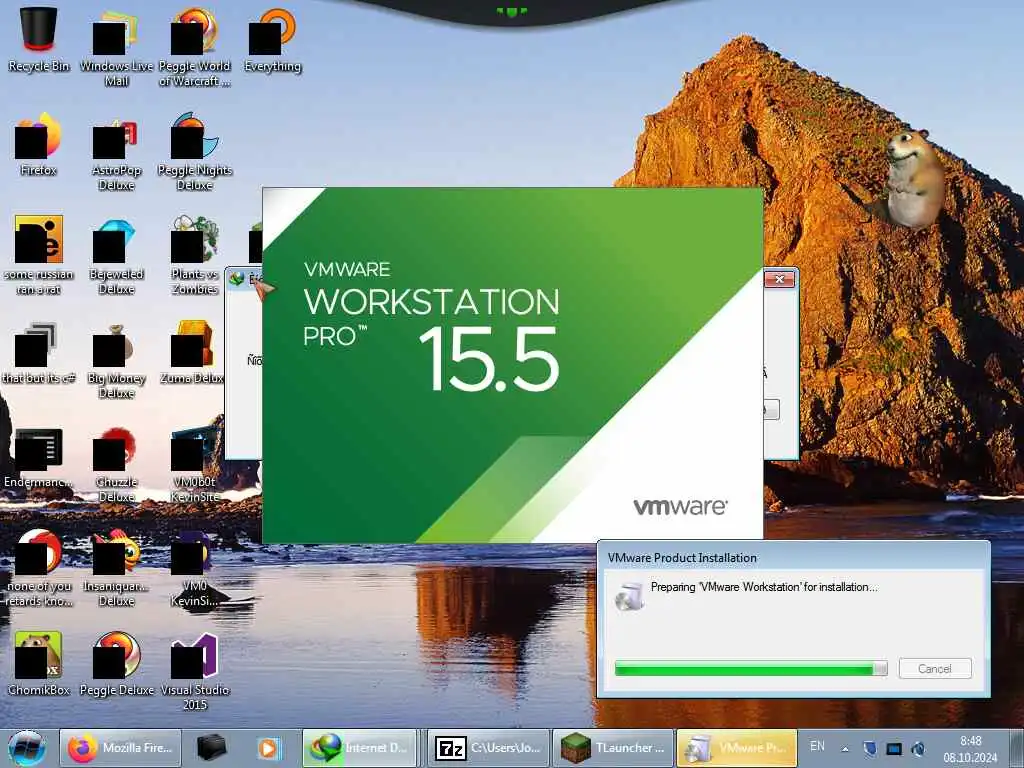Image resolution: width=1024 pixels, height=768 pixels.
Task: Open Plants vs Zombies shortcut
Action: (x=195, y=255)
